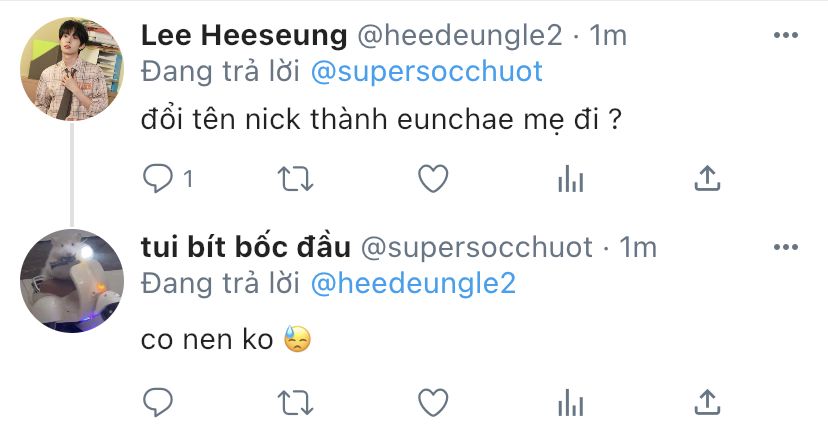Screen dimensions: 828x434
Task: Click the tui bít bốc đầu display name
Action: click(244, 247)
